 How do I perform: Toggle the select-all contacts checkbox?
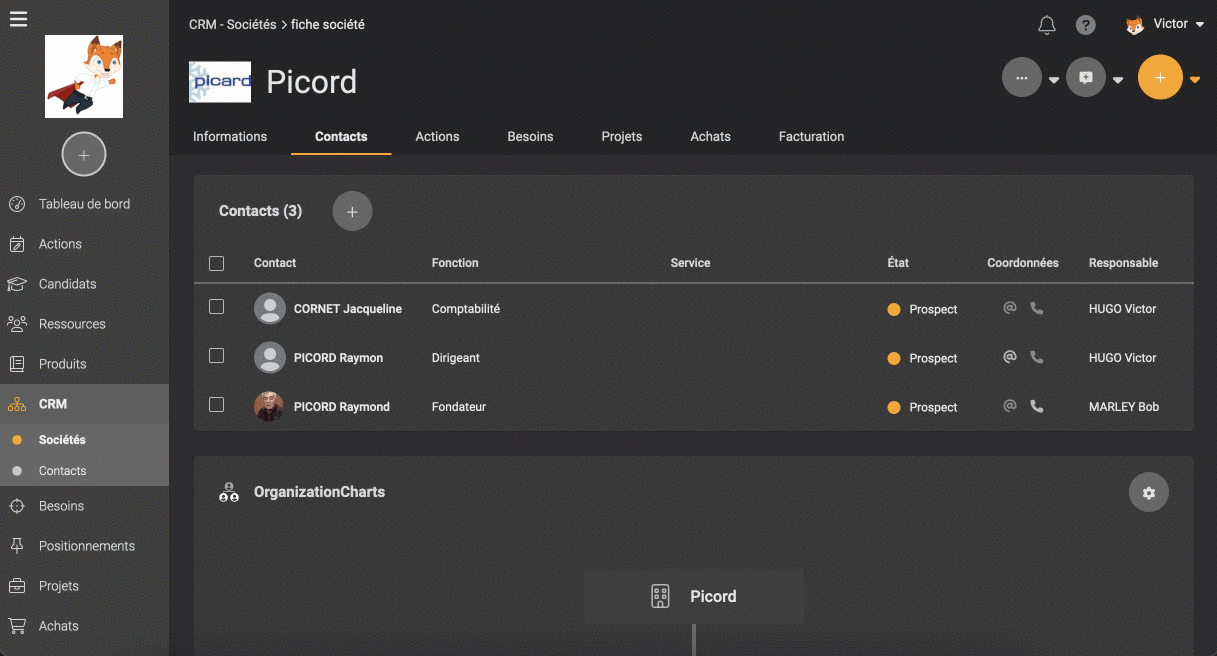pyautogui.click(x=216, y=263)
